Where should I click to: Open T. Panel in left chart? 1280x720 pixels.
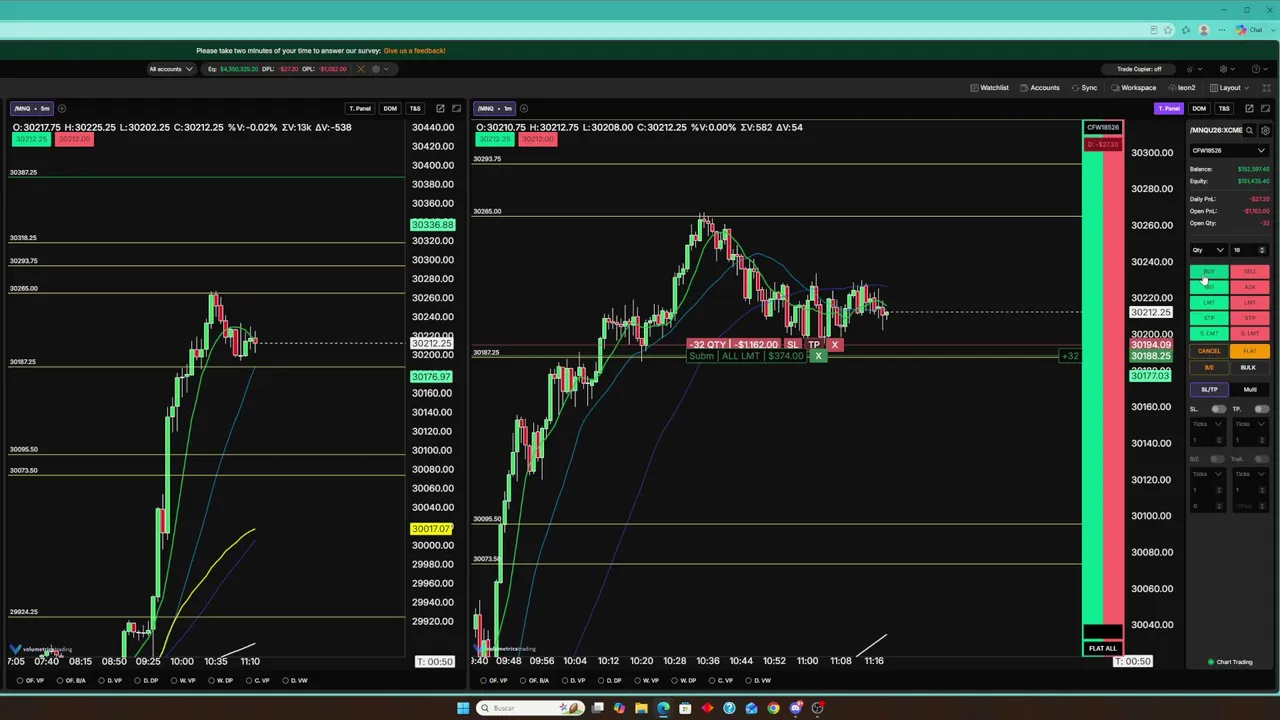[359, 108]
